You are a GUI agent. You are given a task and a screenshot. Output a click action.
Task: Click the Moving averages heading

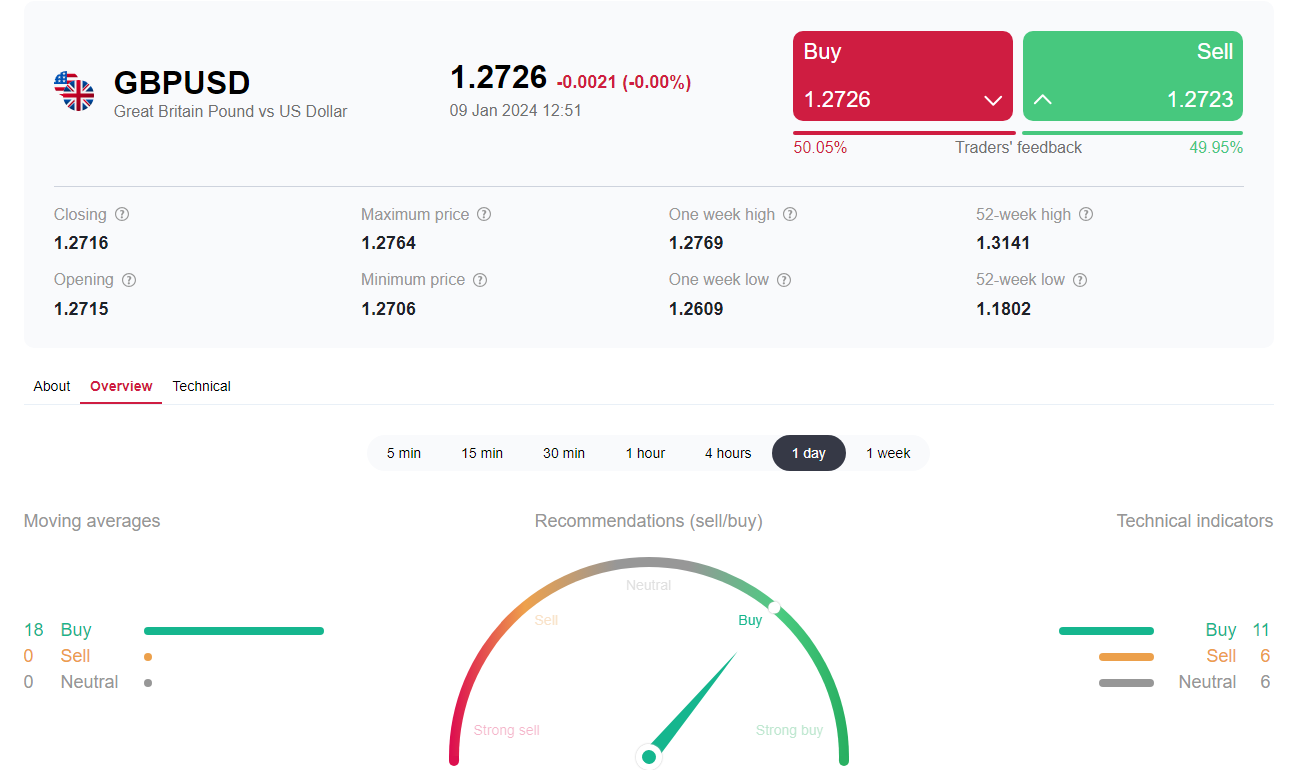tap(92, 521)
